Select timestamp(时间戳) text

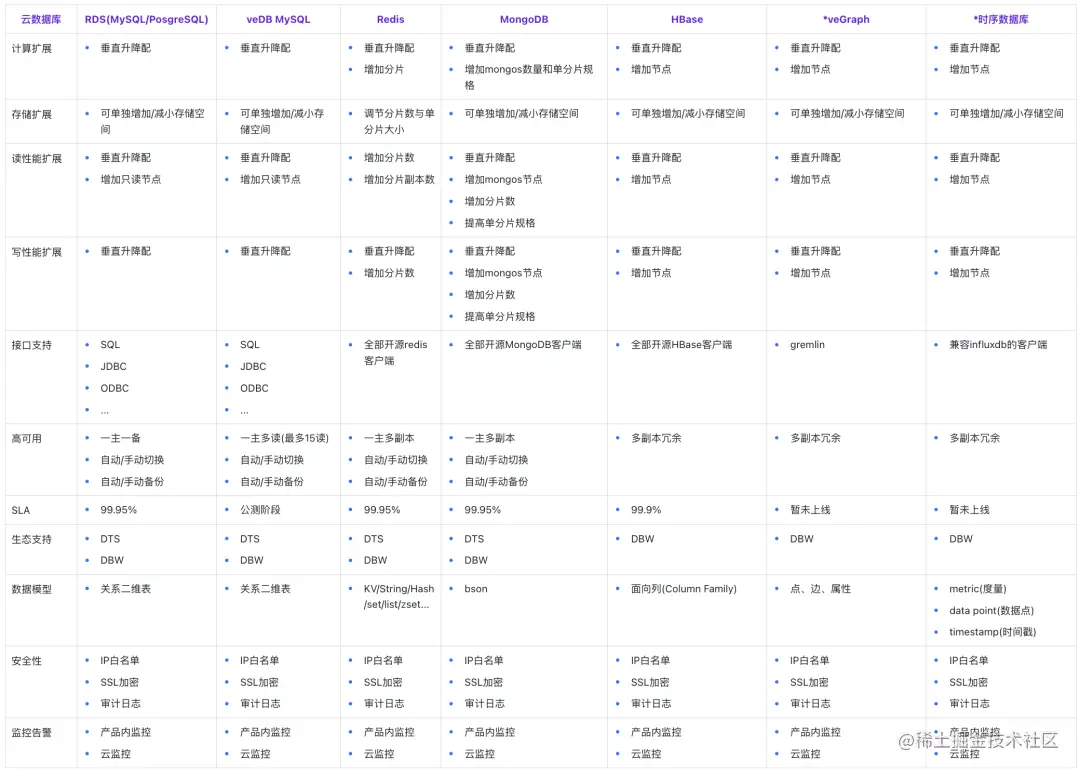pyautogui.click(x=993, y=632)
